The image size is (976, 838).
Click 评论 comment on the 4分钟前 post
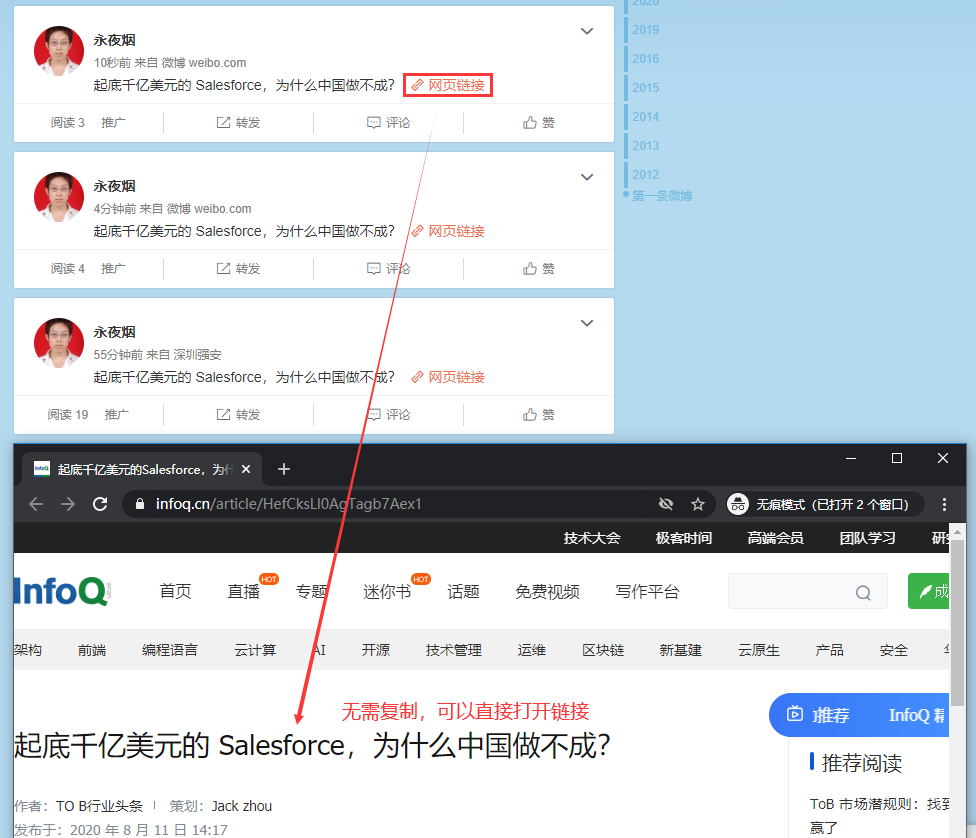tap(388, 268)
